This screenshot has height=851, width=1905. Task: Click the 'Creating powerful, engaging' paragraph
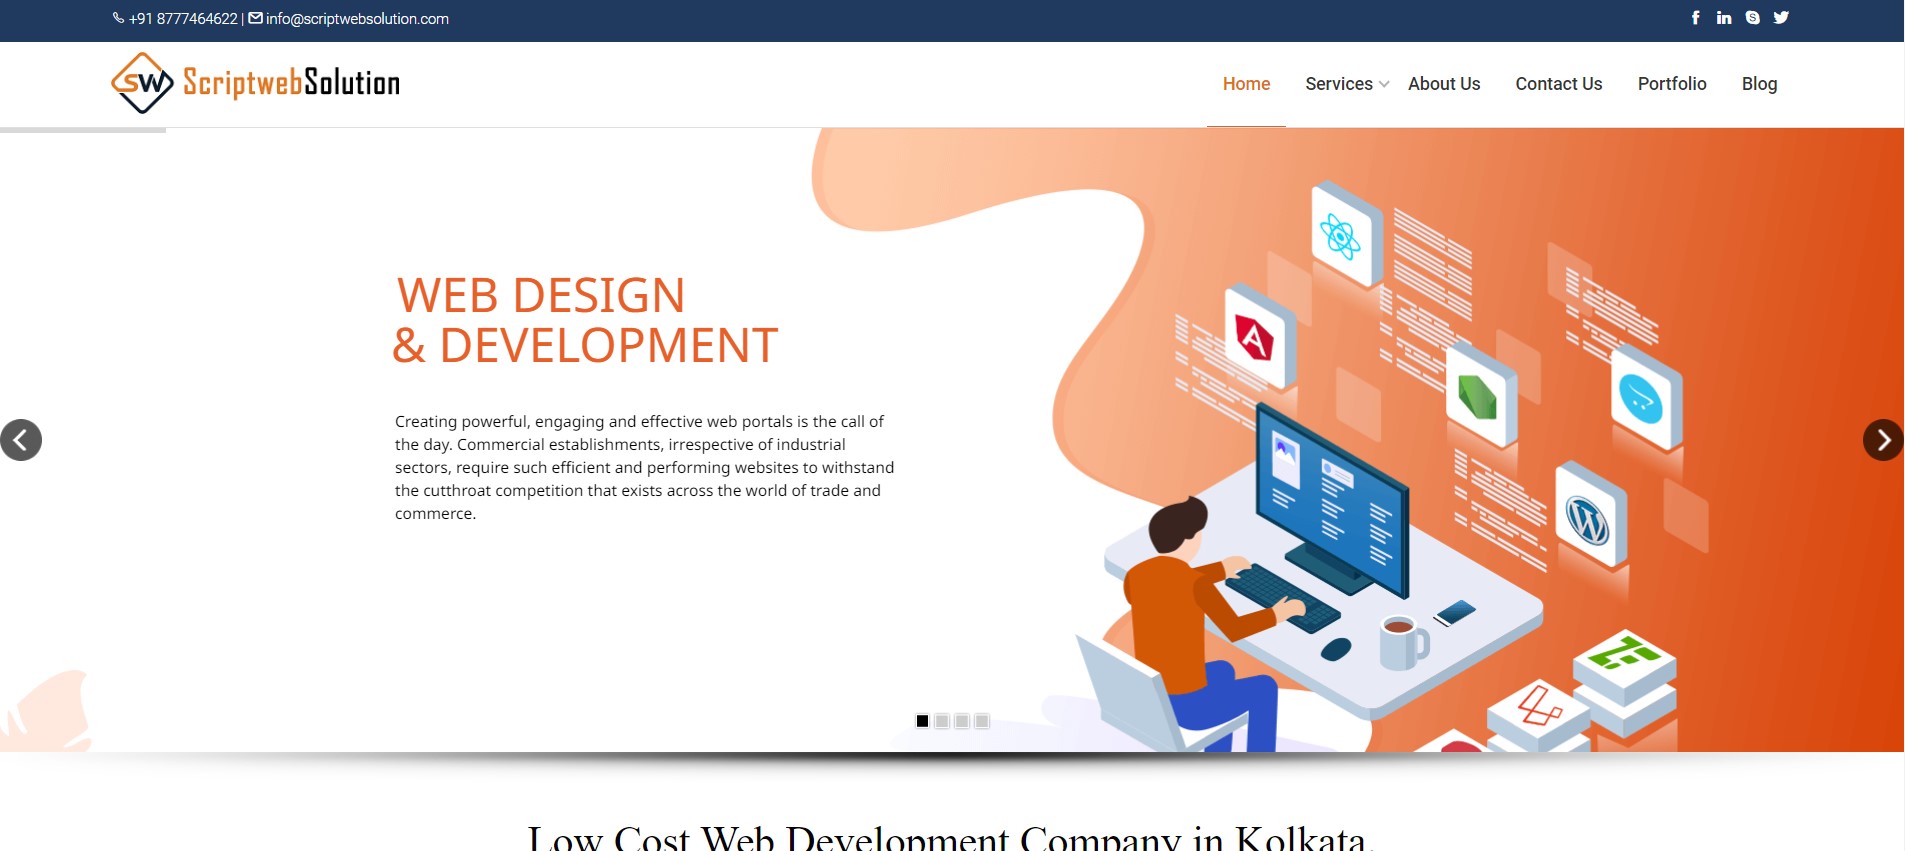coord(645,467)
